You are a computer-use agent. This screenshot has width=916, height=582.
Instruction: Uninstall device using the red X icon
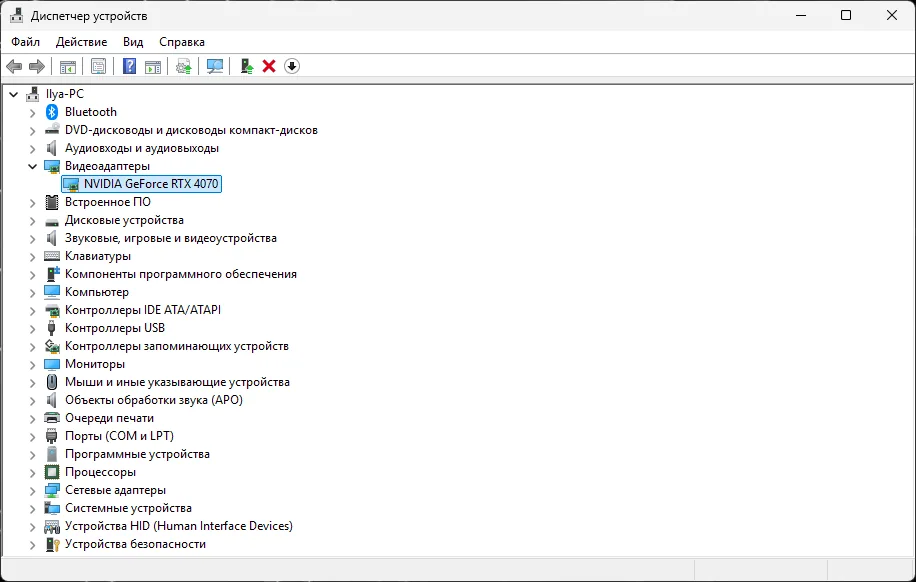click(269, 66)
